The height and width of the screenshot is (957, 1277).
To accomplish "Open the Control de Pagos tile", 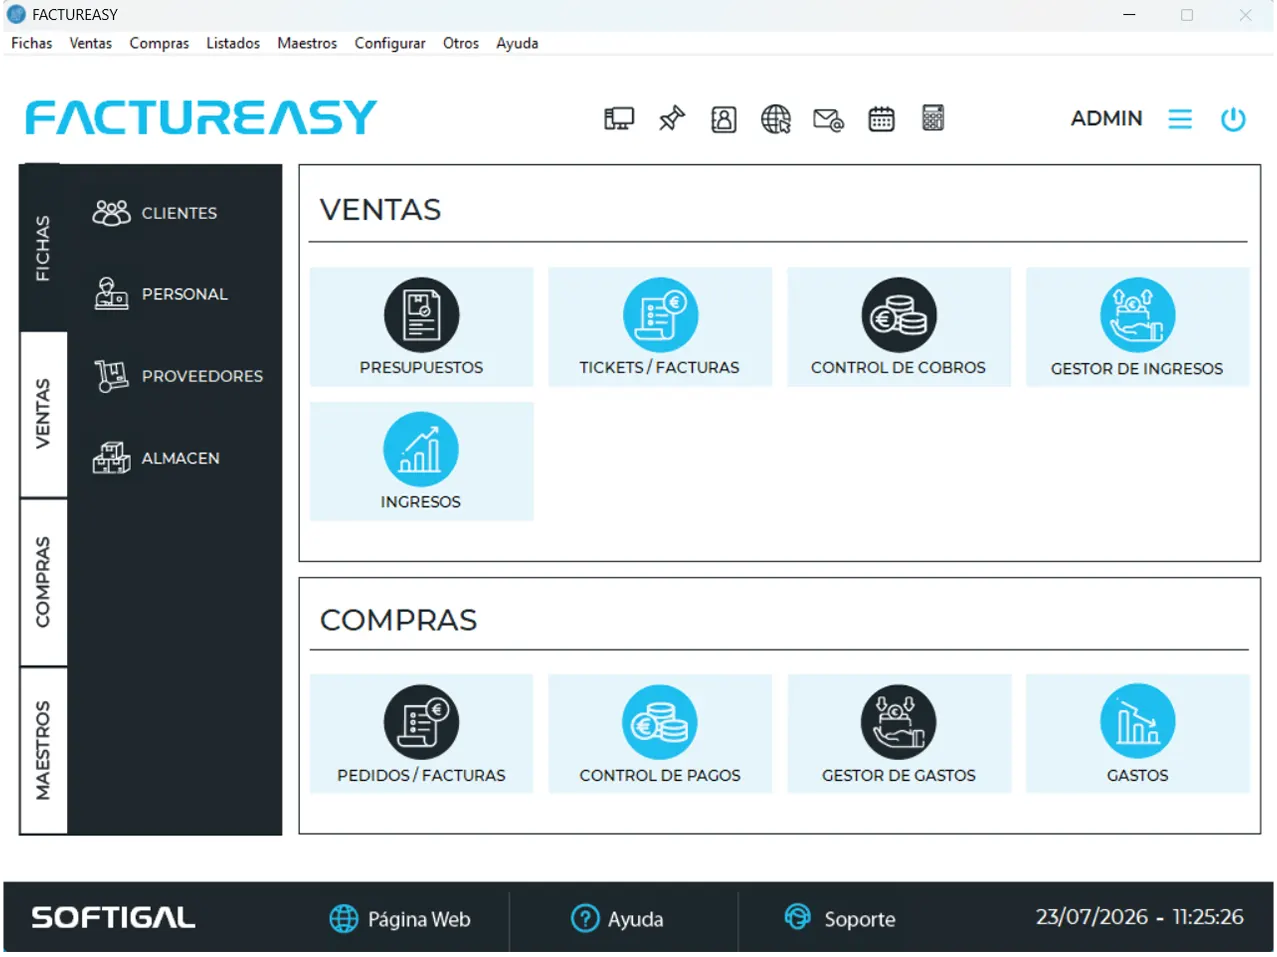I will pyautogui.click(x=660, y=734).
